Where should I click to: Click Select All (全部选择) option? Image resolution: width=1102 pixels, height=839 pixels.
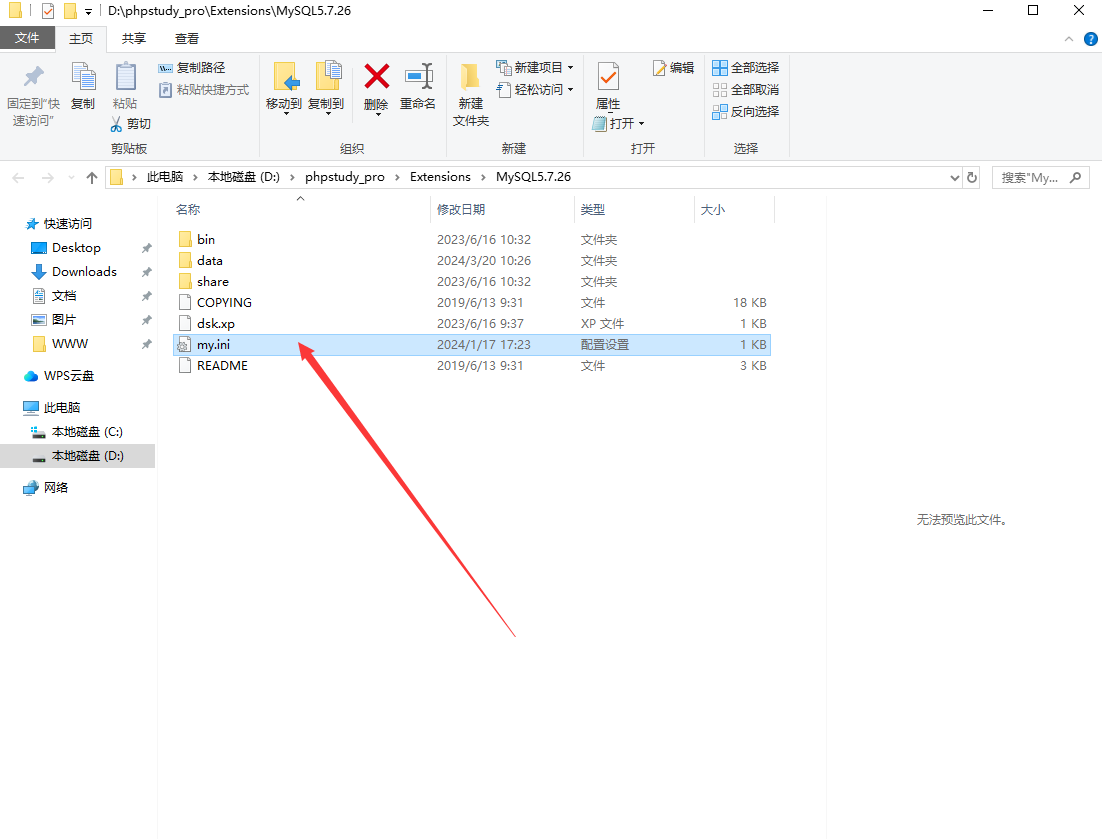[x=745, y=67]
